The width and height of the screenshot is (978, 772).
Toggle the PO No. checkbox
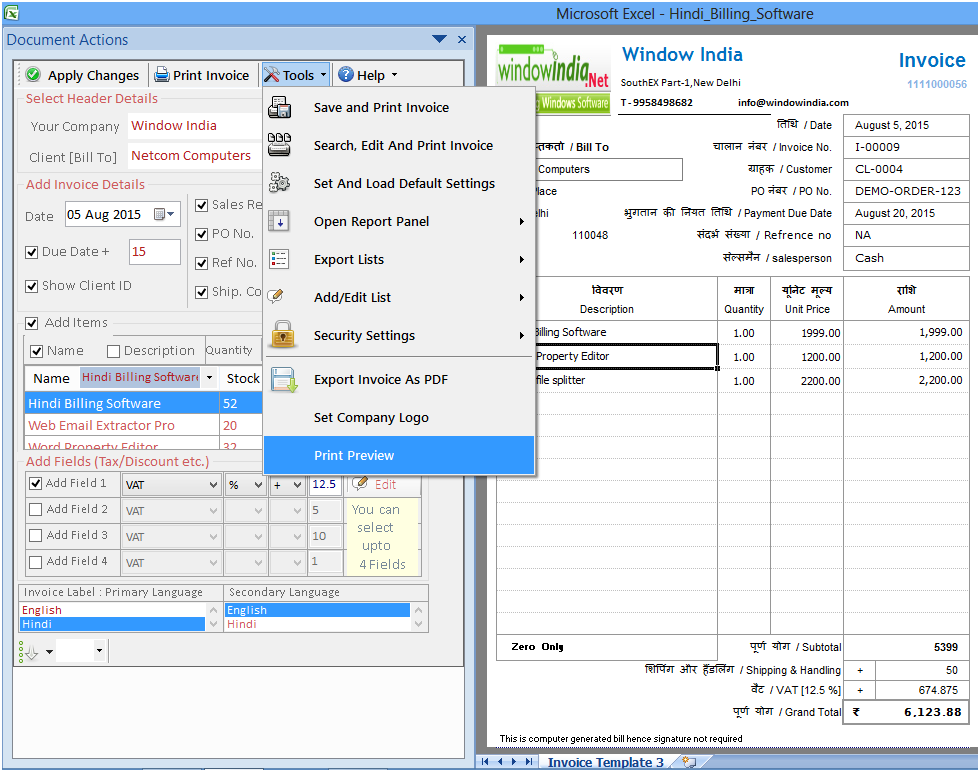tap(201, 234)
